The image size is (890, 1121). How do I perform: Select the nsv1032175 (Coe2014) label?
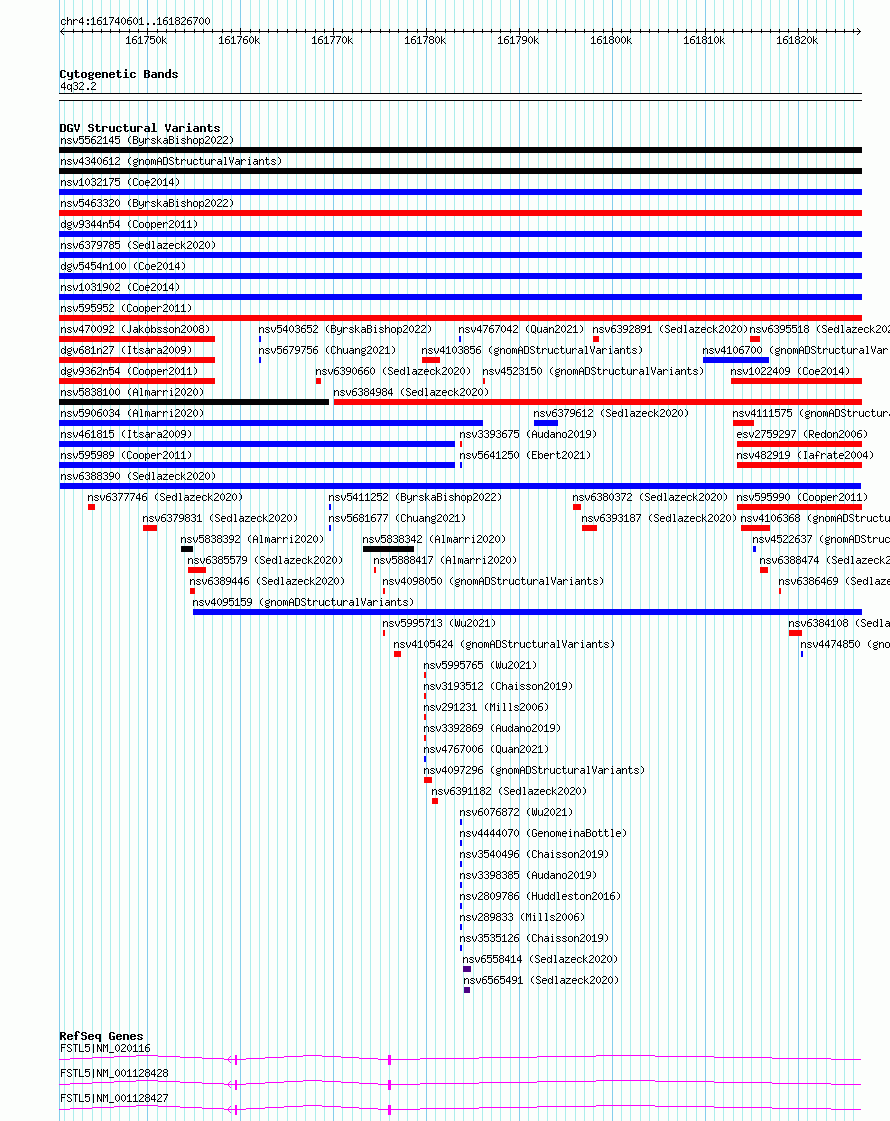pyautogui.click(x=120, y=182)
